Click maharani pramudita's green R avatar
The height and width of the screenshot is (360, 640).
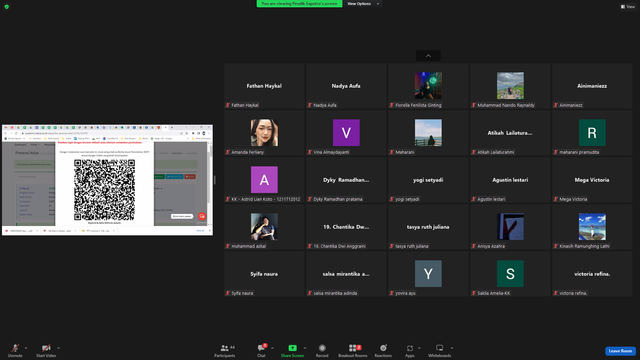click(592, 132)
